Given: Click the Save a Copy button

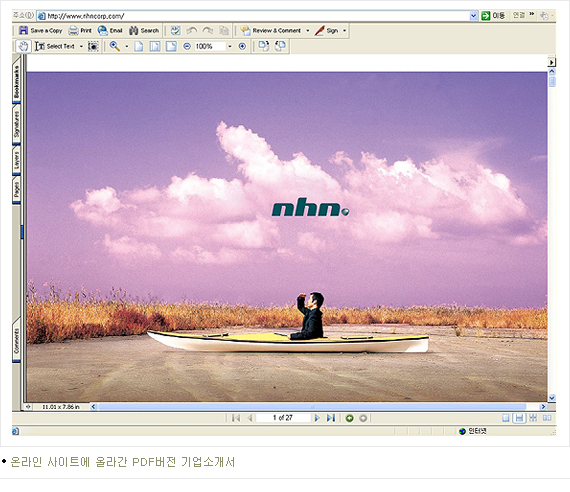Looking at the screenshot, I should click(40, 31).
